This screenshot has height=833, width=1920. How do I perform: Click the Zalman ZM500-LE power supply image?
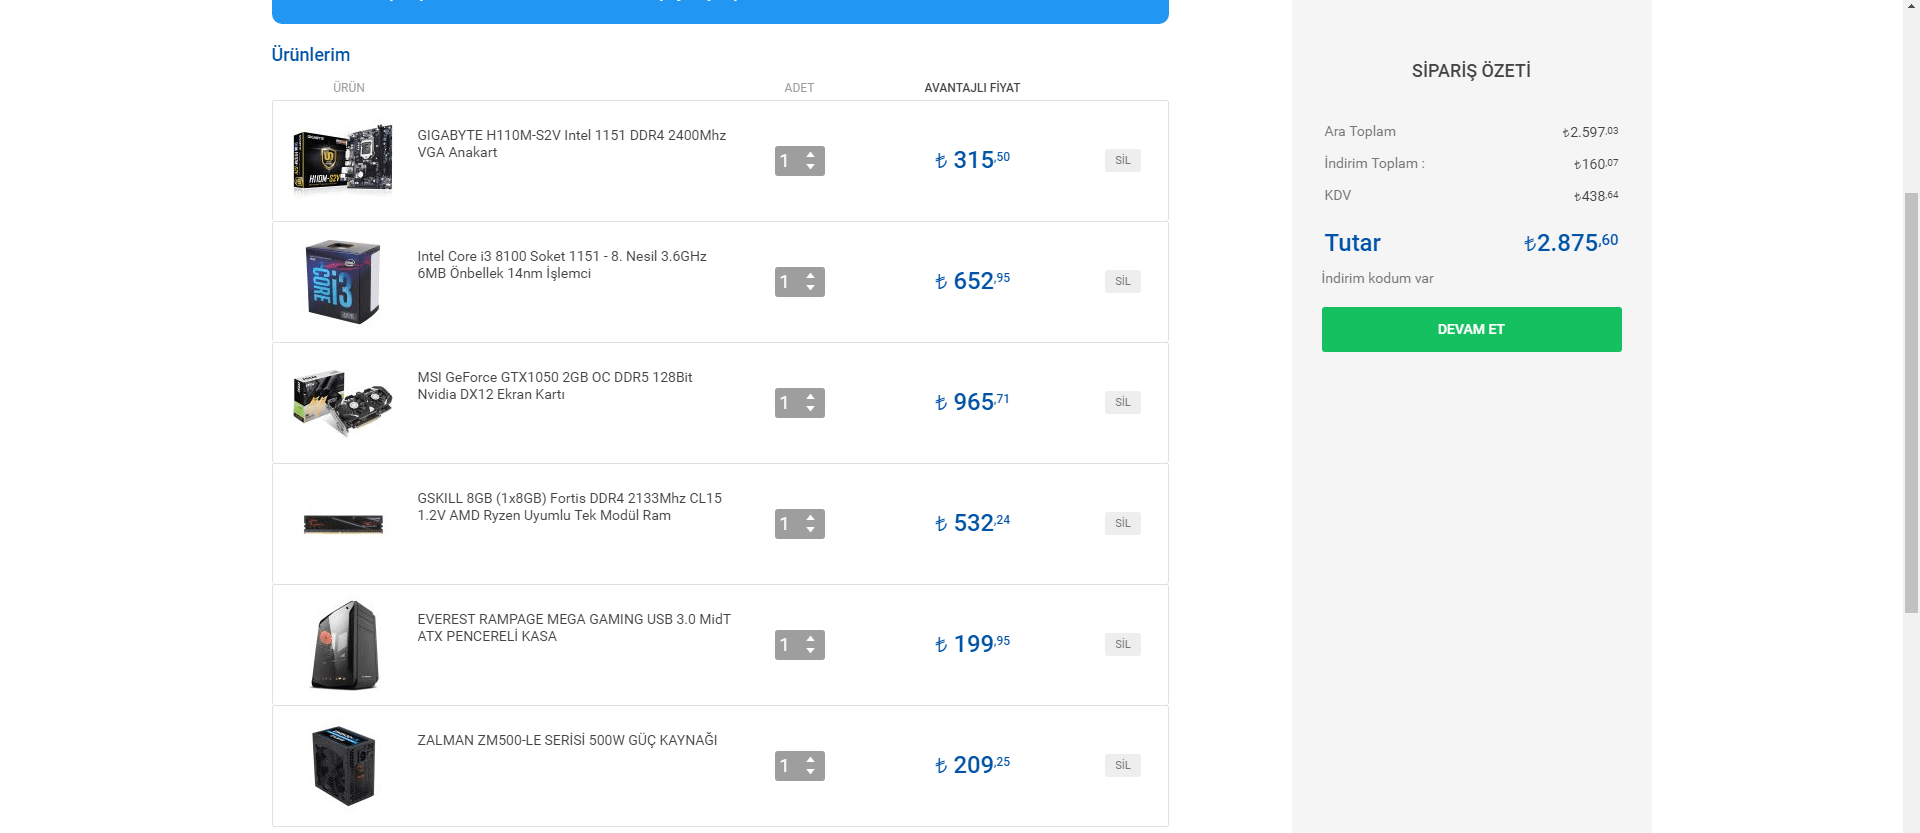[x=342, y=766]
